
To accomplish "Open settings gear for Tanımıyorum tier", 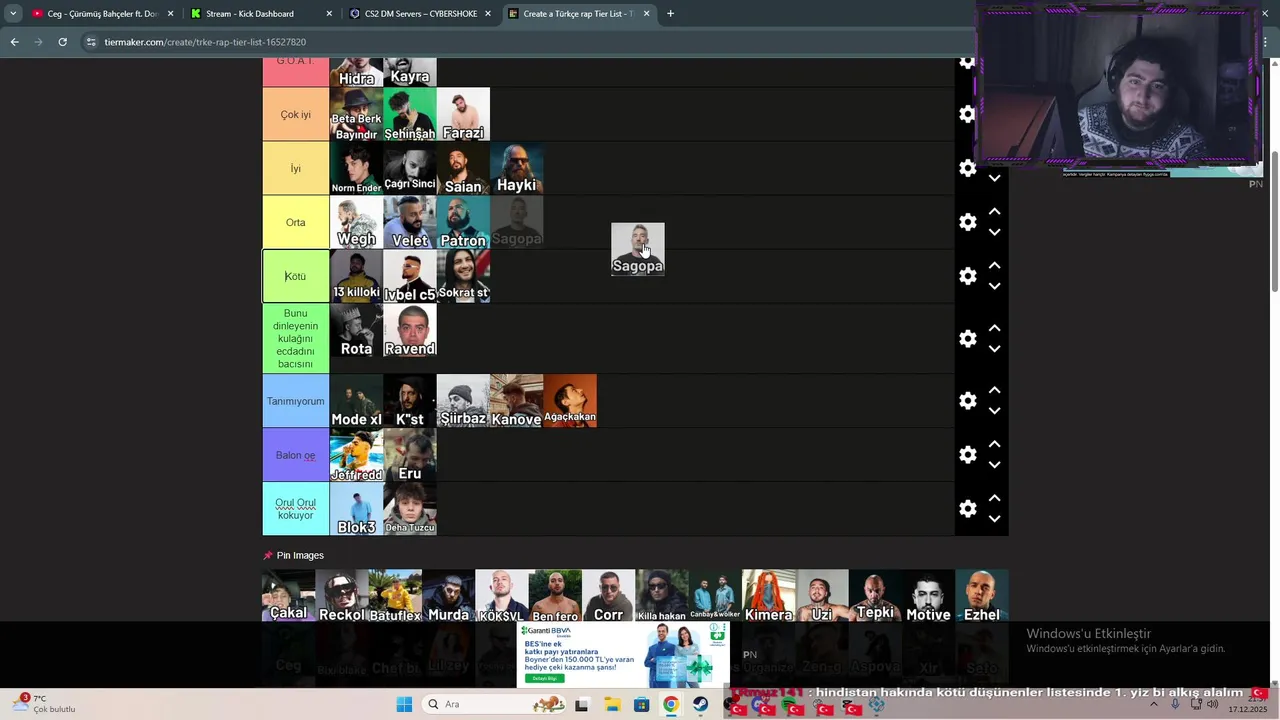I will point(967,401).
